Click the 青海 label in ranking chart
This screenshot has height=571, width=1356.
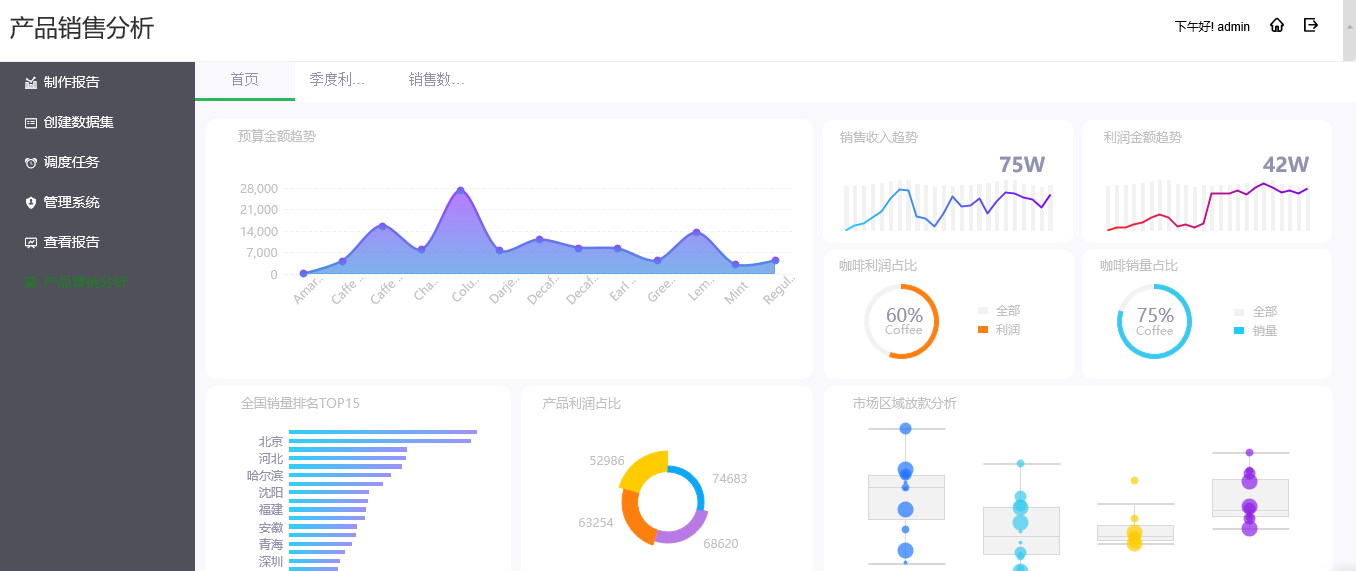point(270,544)
